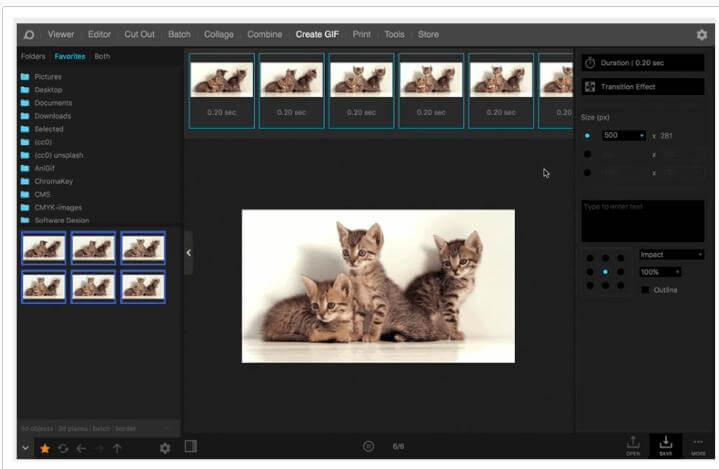Set text position to the top-center anchor dot

(x=605, y=258)
